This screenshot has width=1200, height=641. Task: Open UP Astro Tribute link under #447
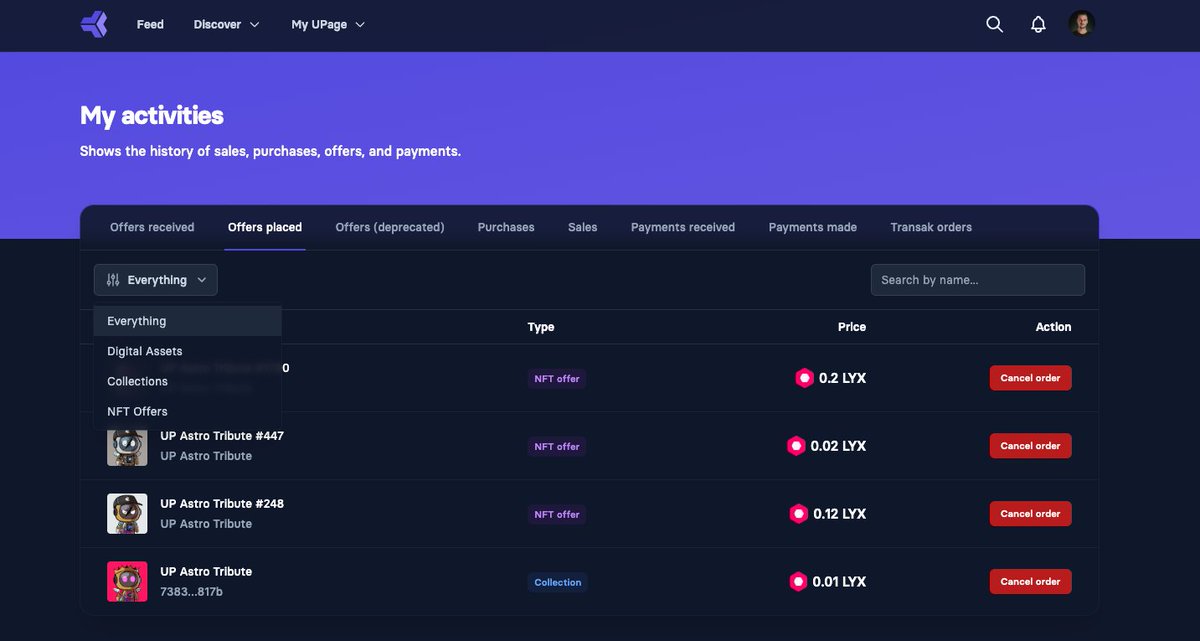(x=206, y=456)
